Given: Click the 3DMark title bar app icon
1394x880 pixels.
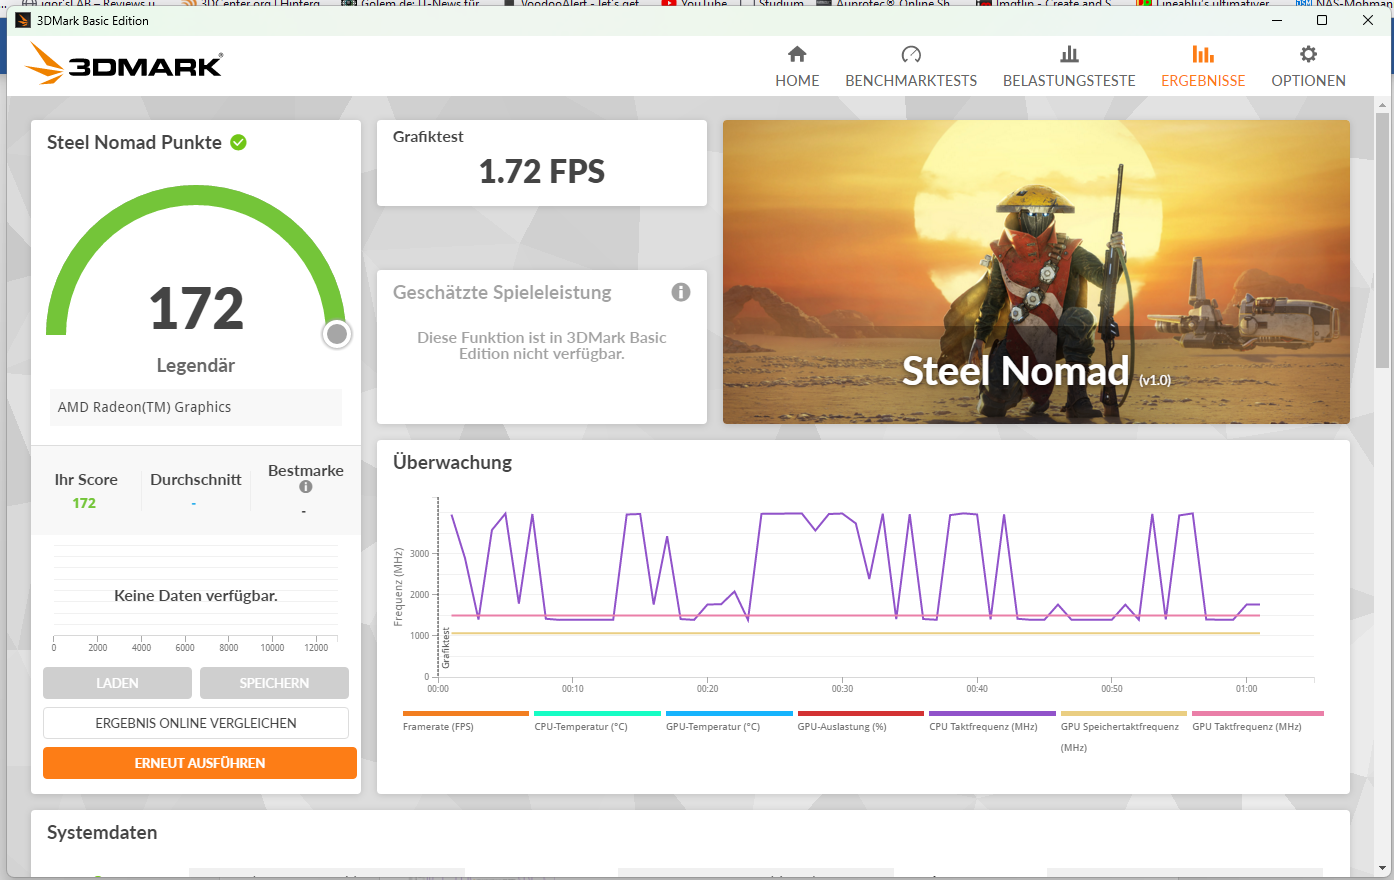Looking at the screenshot, I should 23,20.
